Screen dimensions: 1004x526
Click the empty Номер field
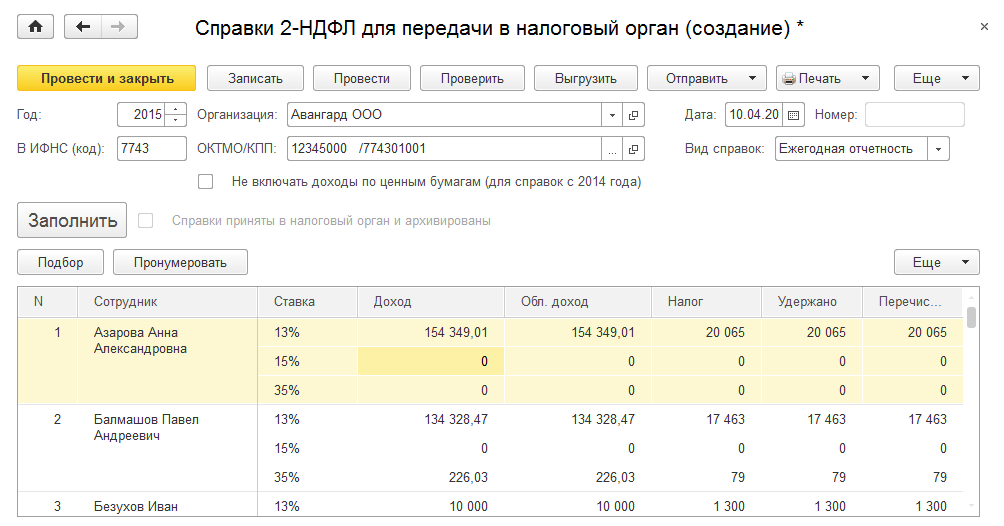tap(914, 115)
